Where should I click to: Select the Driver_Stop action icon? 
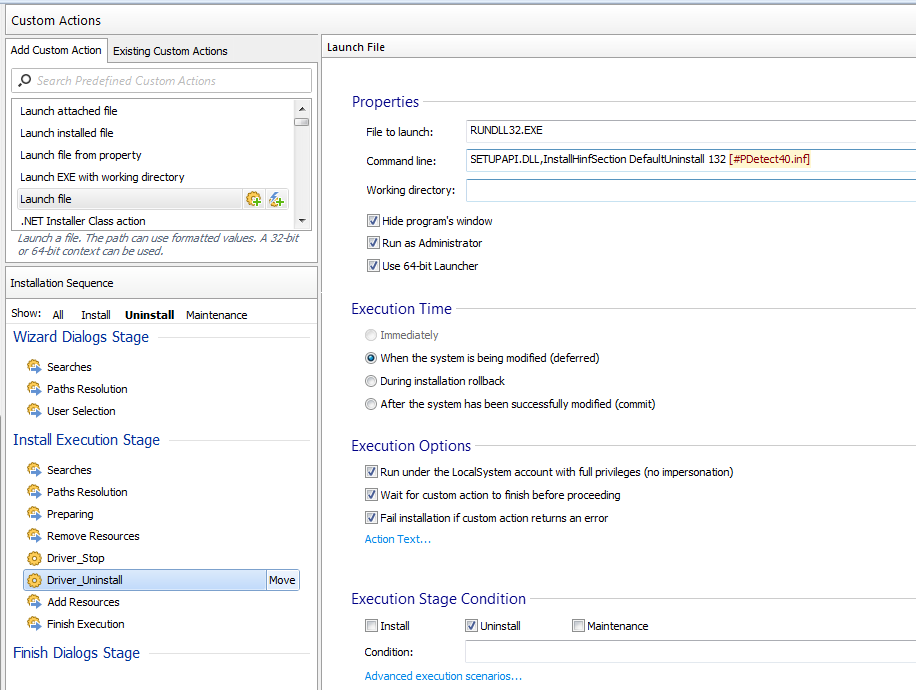pyautogui.click(x=34, y=558)
